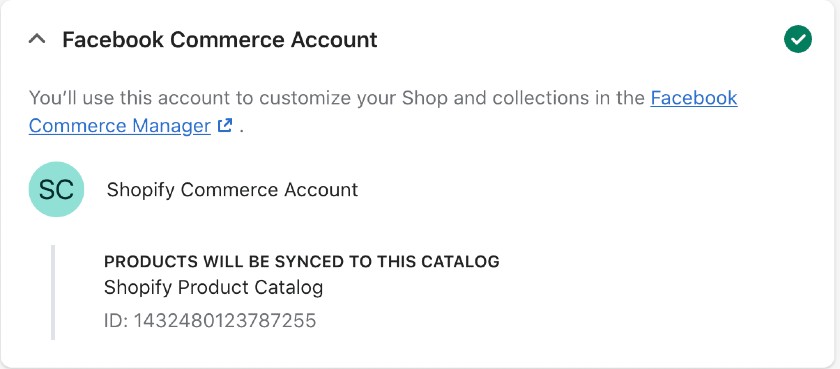Click the description text starting with You'll use
Screen dimensions: 840x369
point(383,112)
